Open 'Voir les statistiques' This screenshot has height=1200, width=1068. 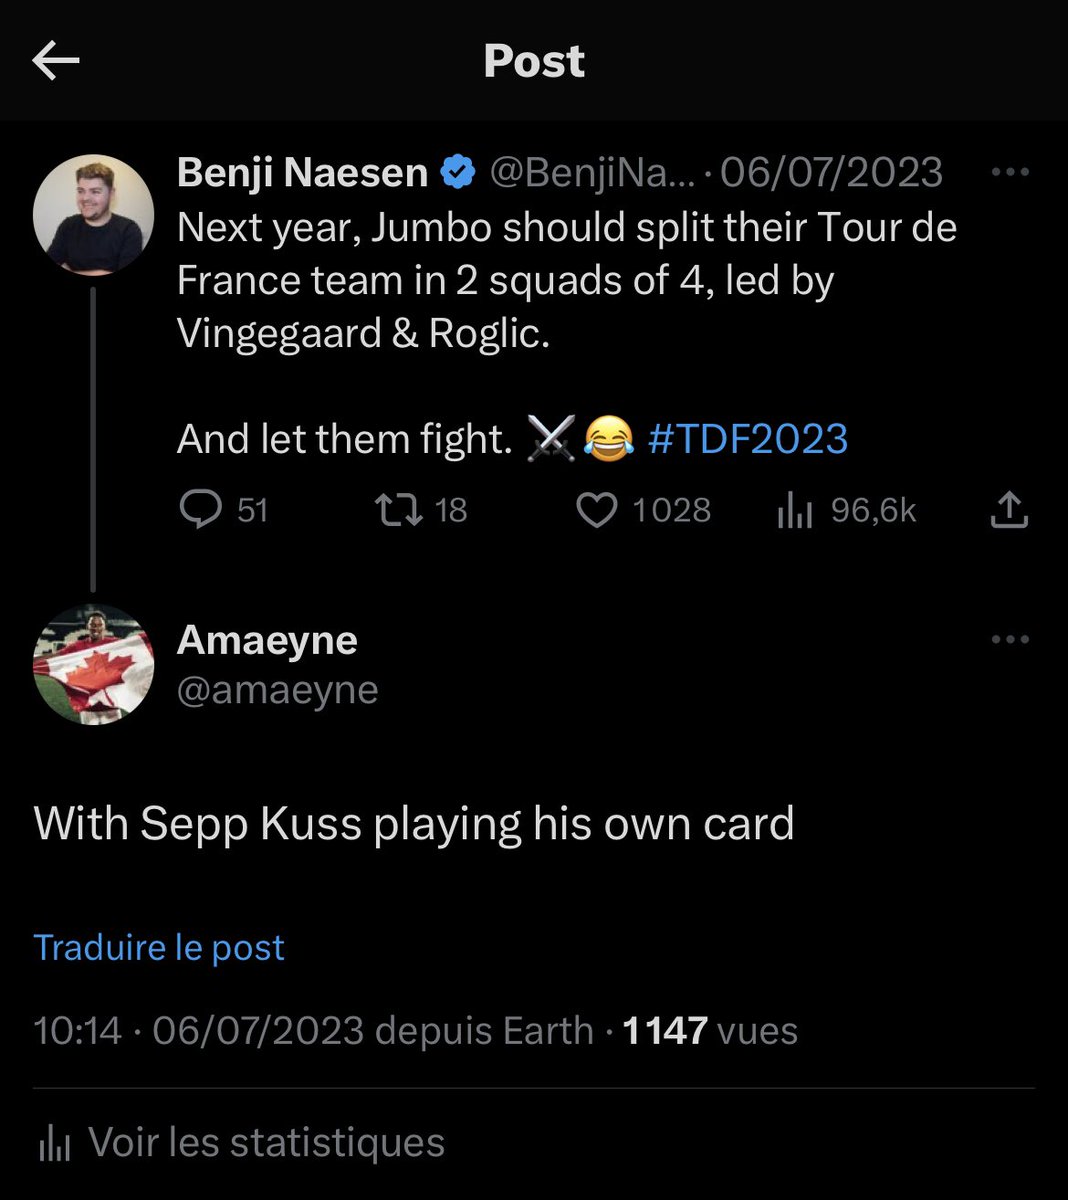click(267, 1142)
